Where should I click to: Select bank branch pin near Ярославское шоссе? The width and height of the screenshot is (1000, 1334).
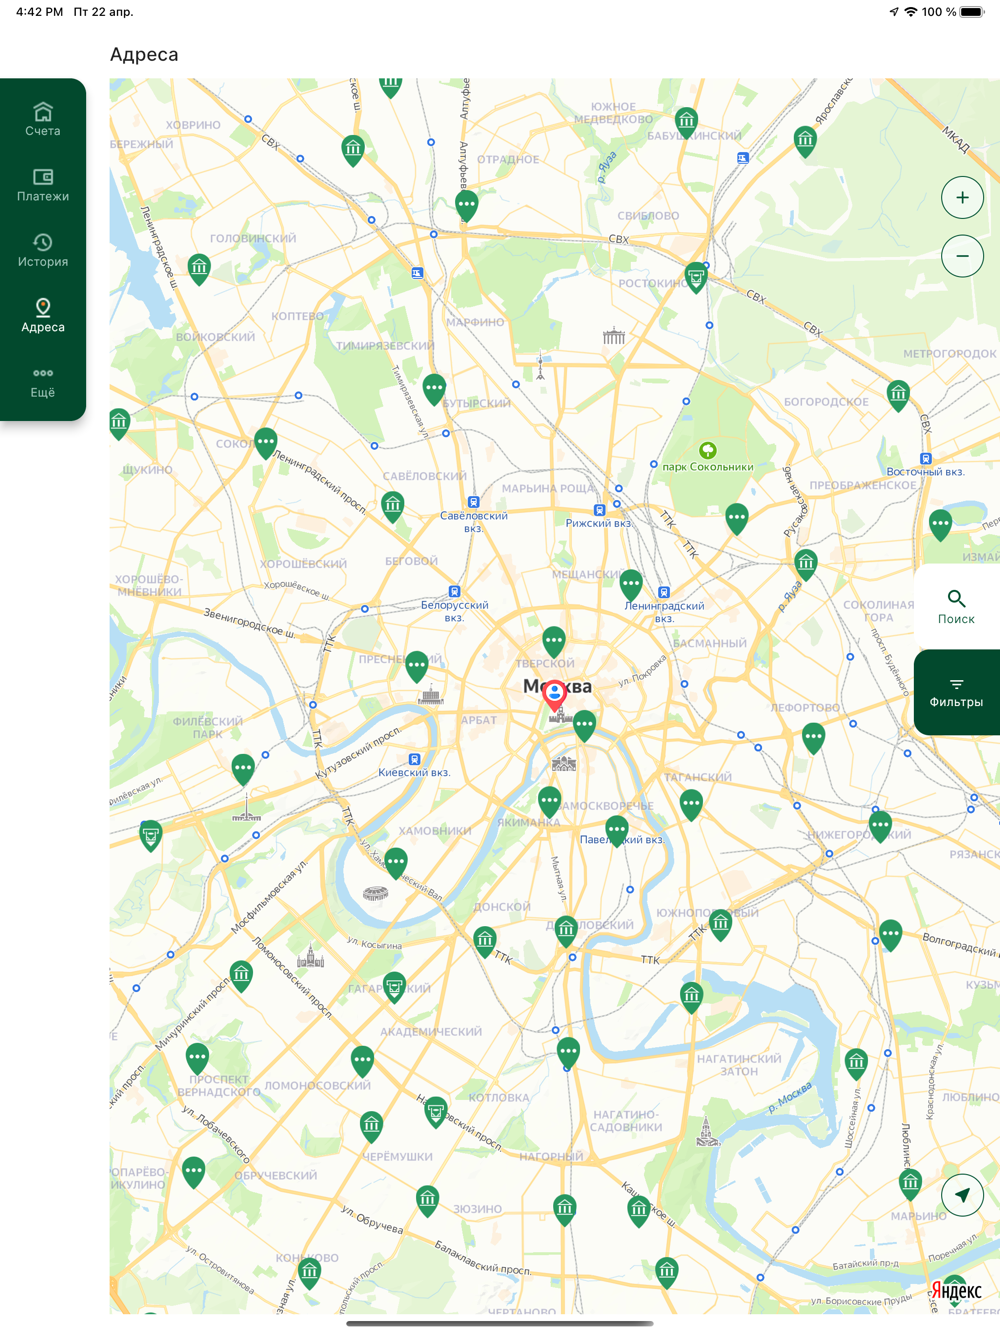805,142
